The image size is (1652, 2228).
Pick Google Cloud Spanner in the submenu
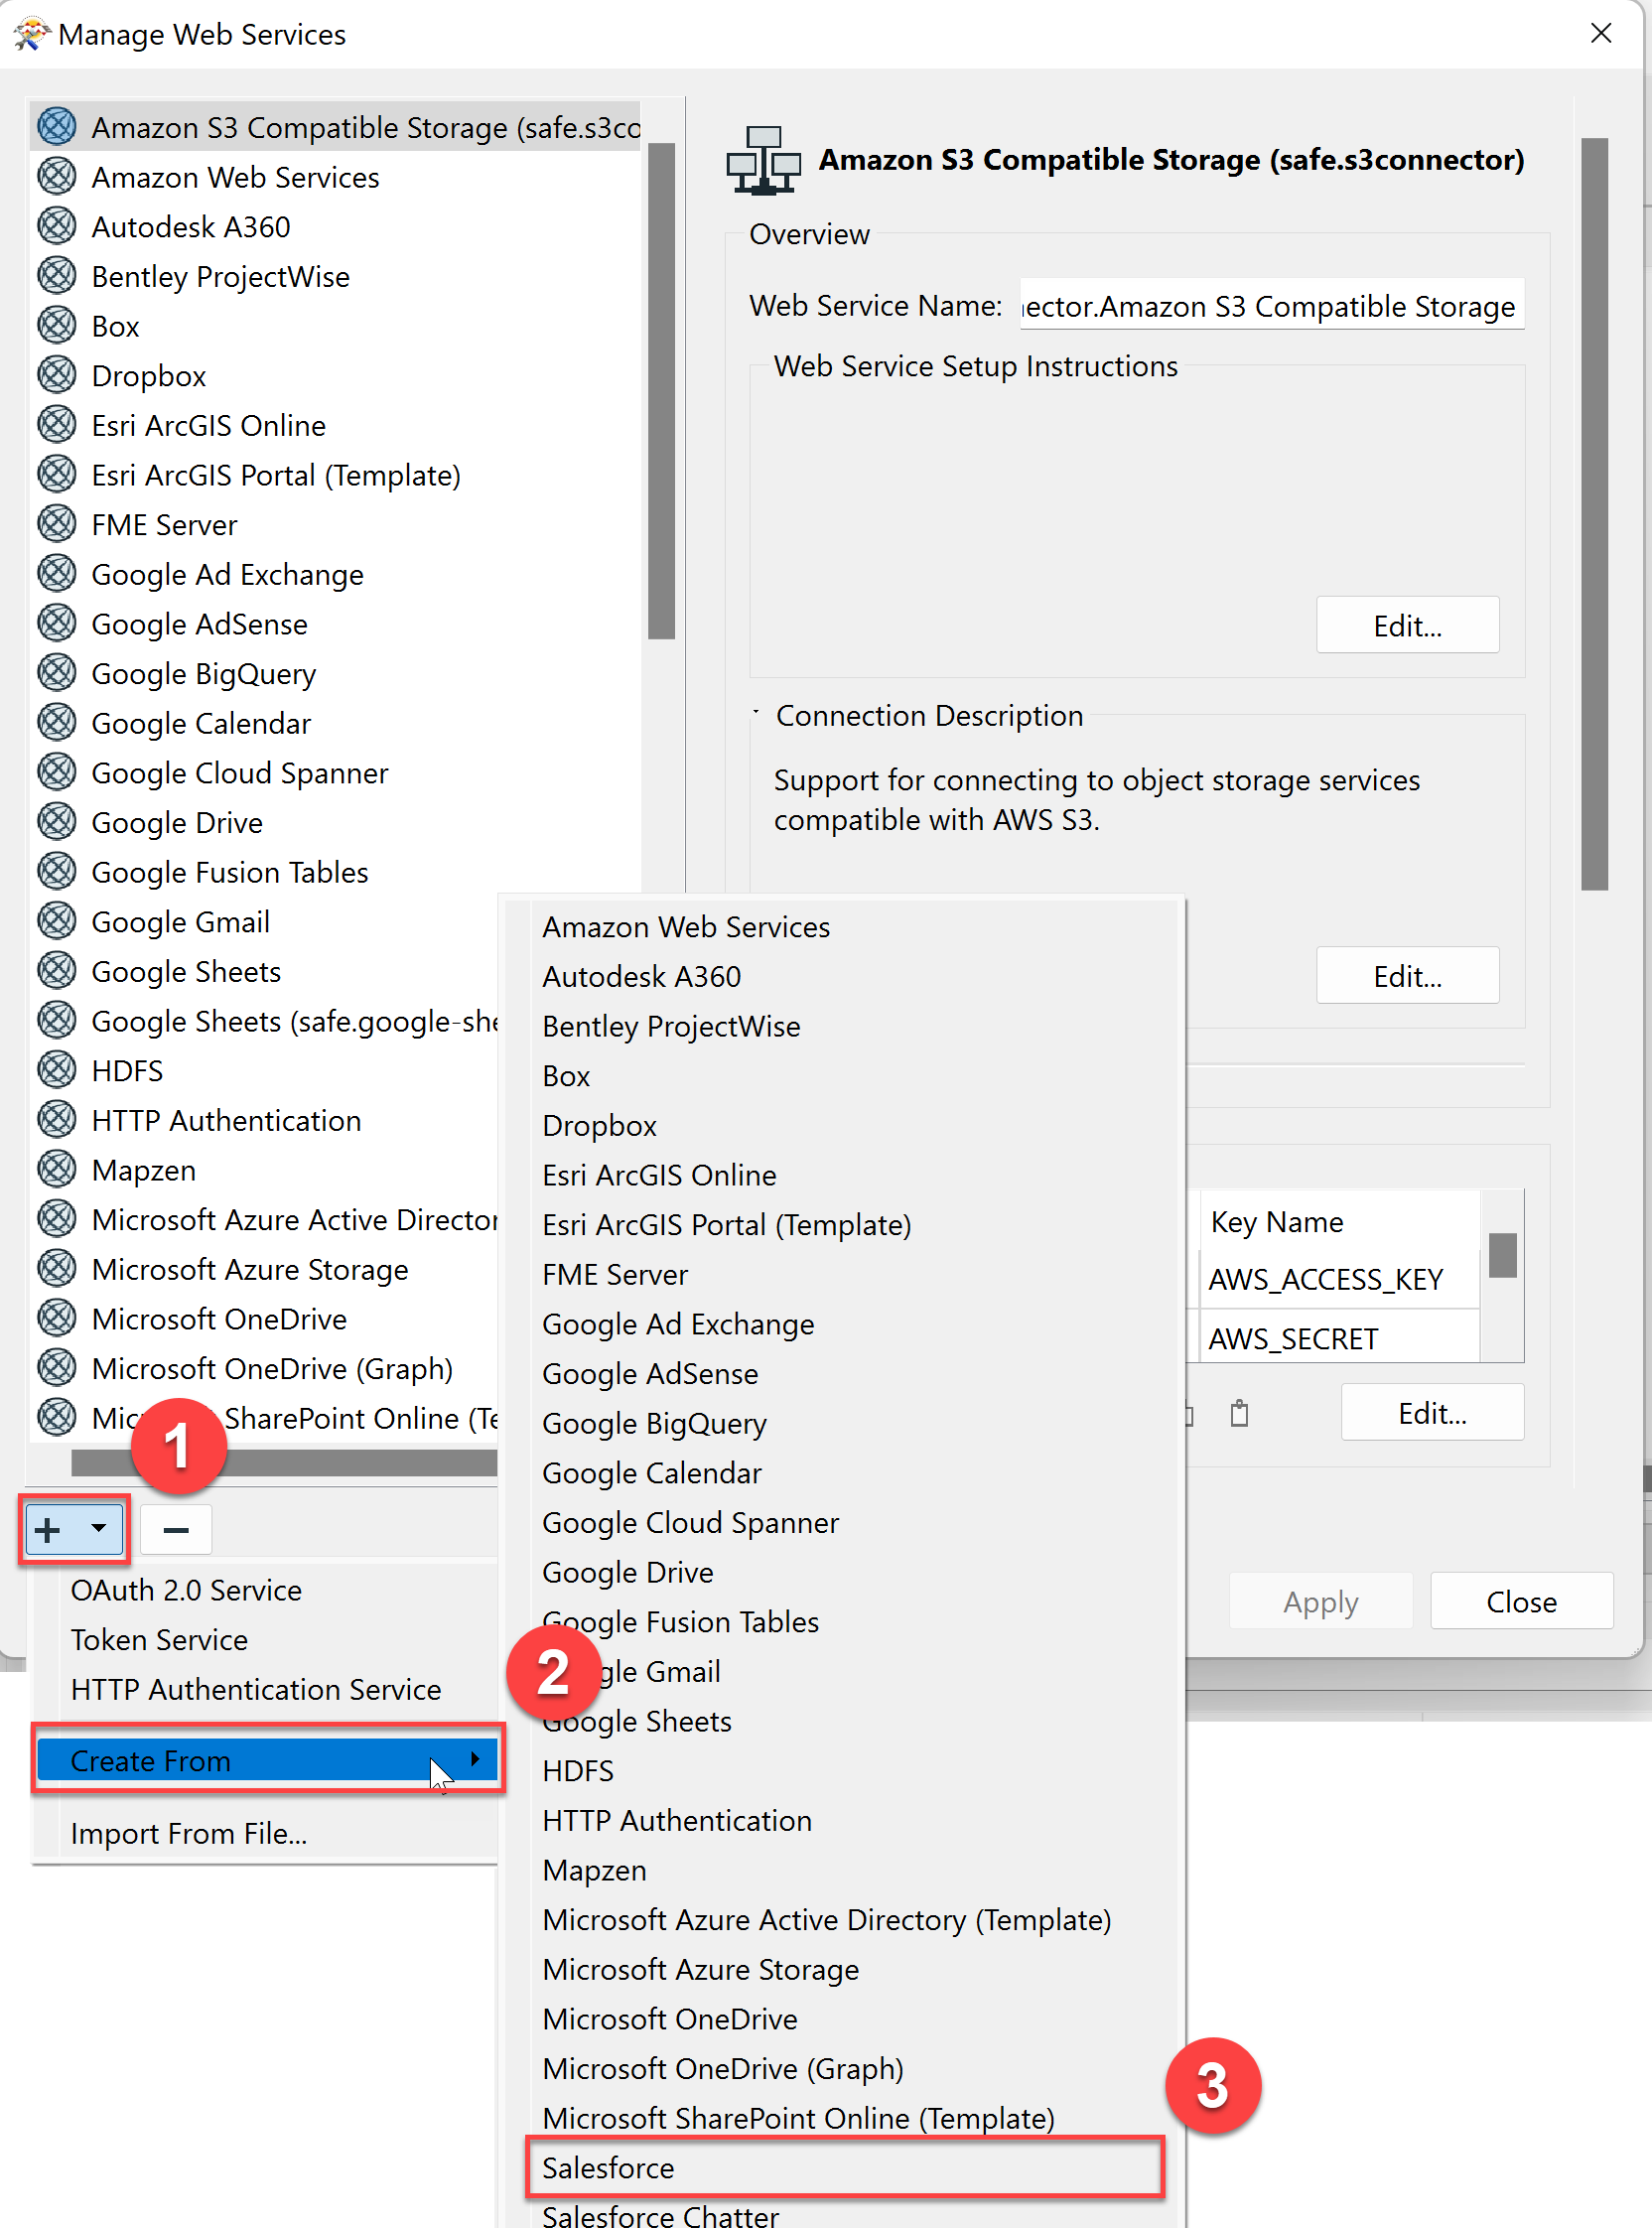tap(691, 1522)
